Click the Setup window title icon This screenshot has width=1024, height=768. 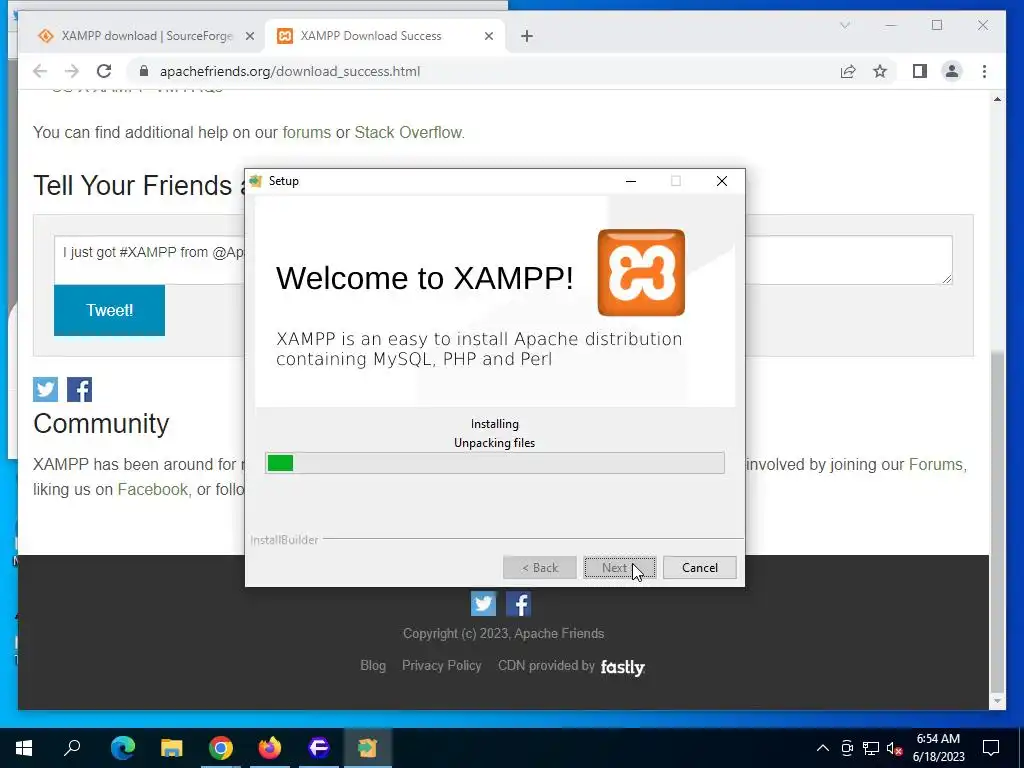coord(255,181)
